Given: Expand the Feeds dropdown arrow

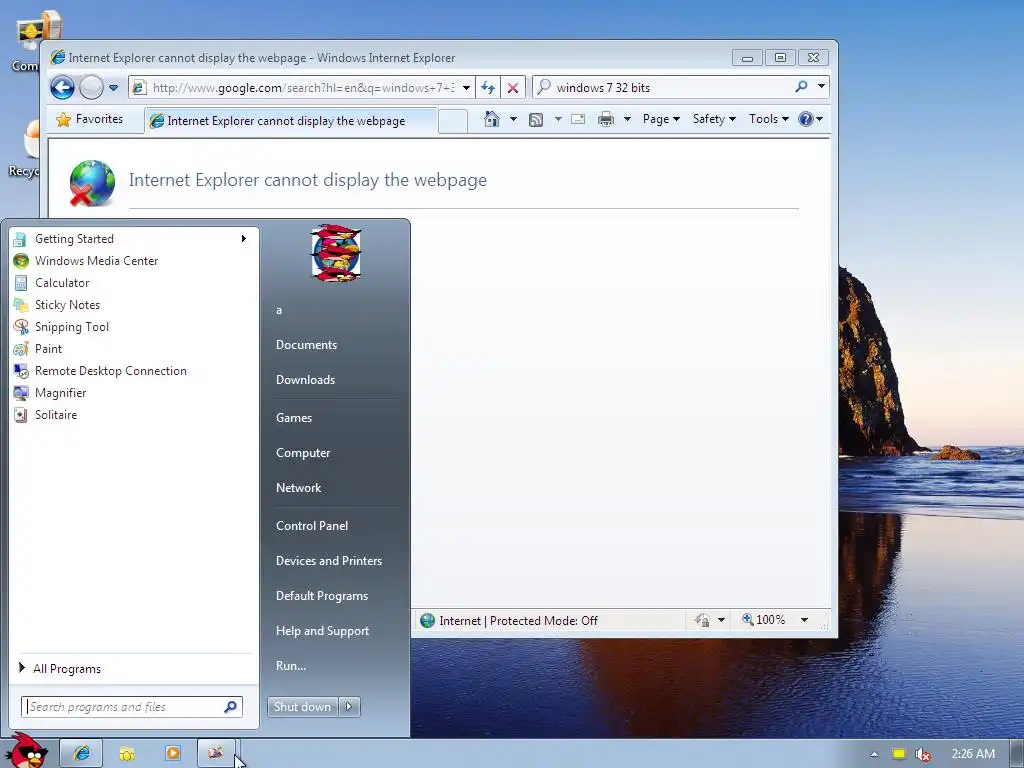Looking at the screenshot, I should [558, 120].
